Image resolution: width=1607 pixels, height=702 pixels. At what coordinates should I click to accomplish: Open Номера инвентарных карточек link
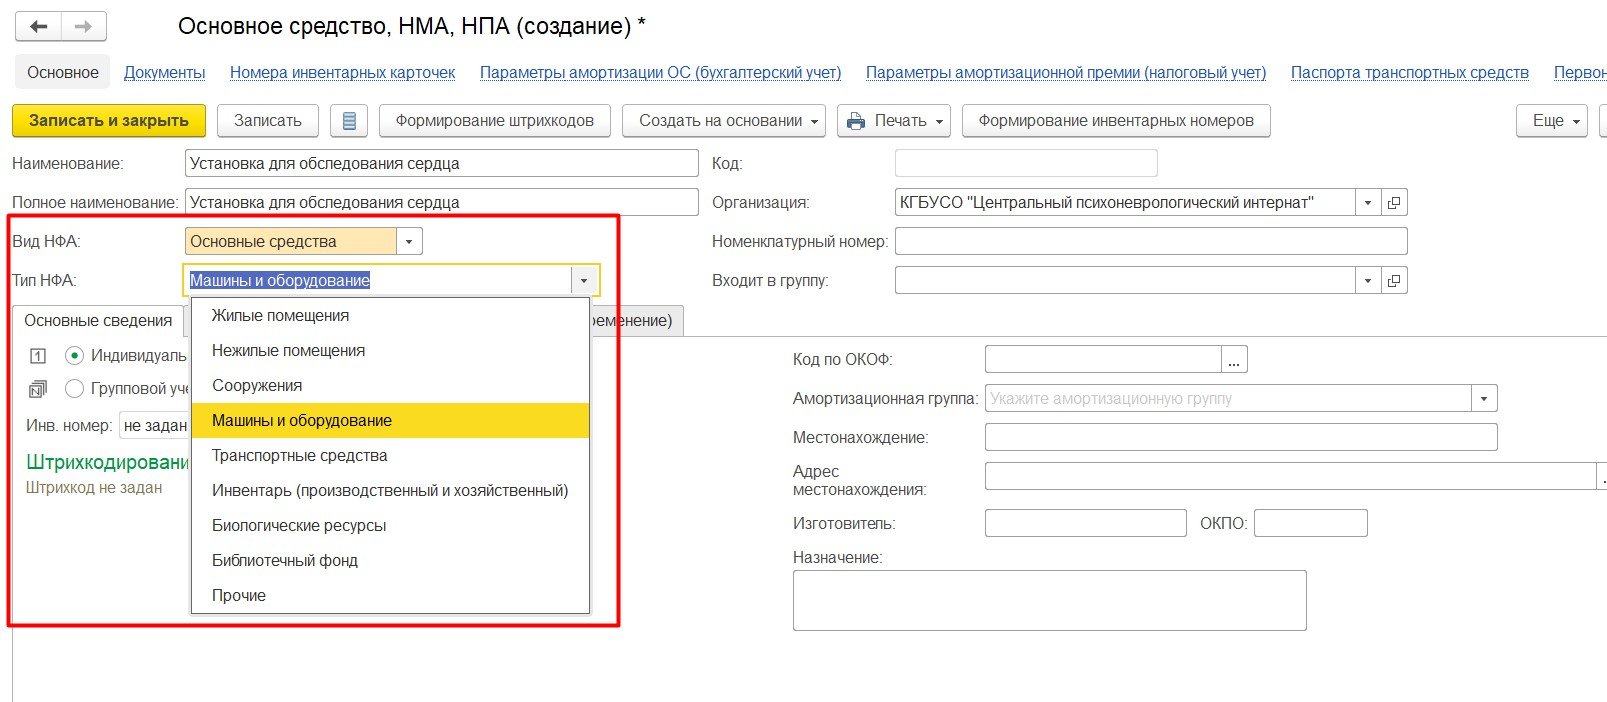pos(343,73)
